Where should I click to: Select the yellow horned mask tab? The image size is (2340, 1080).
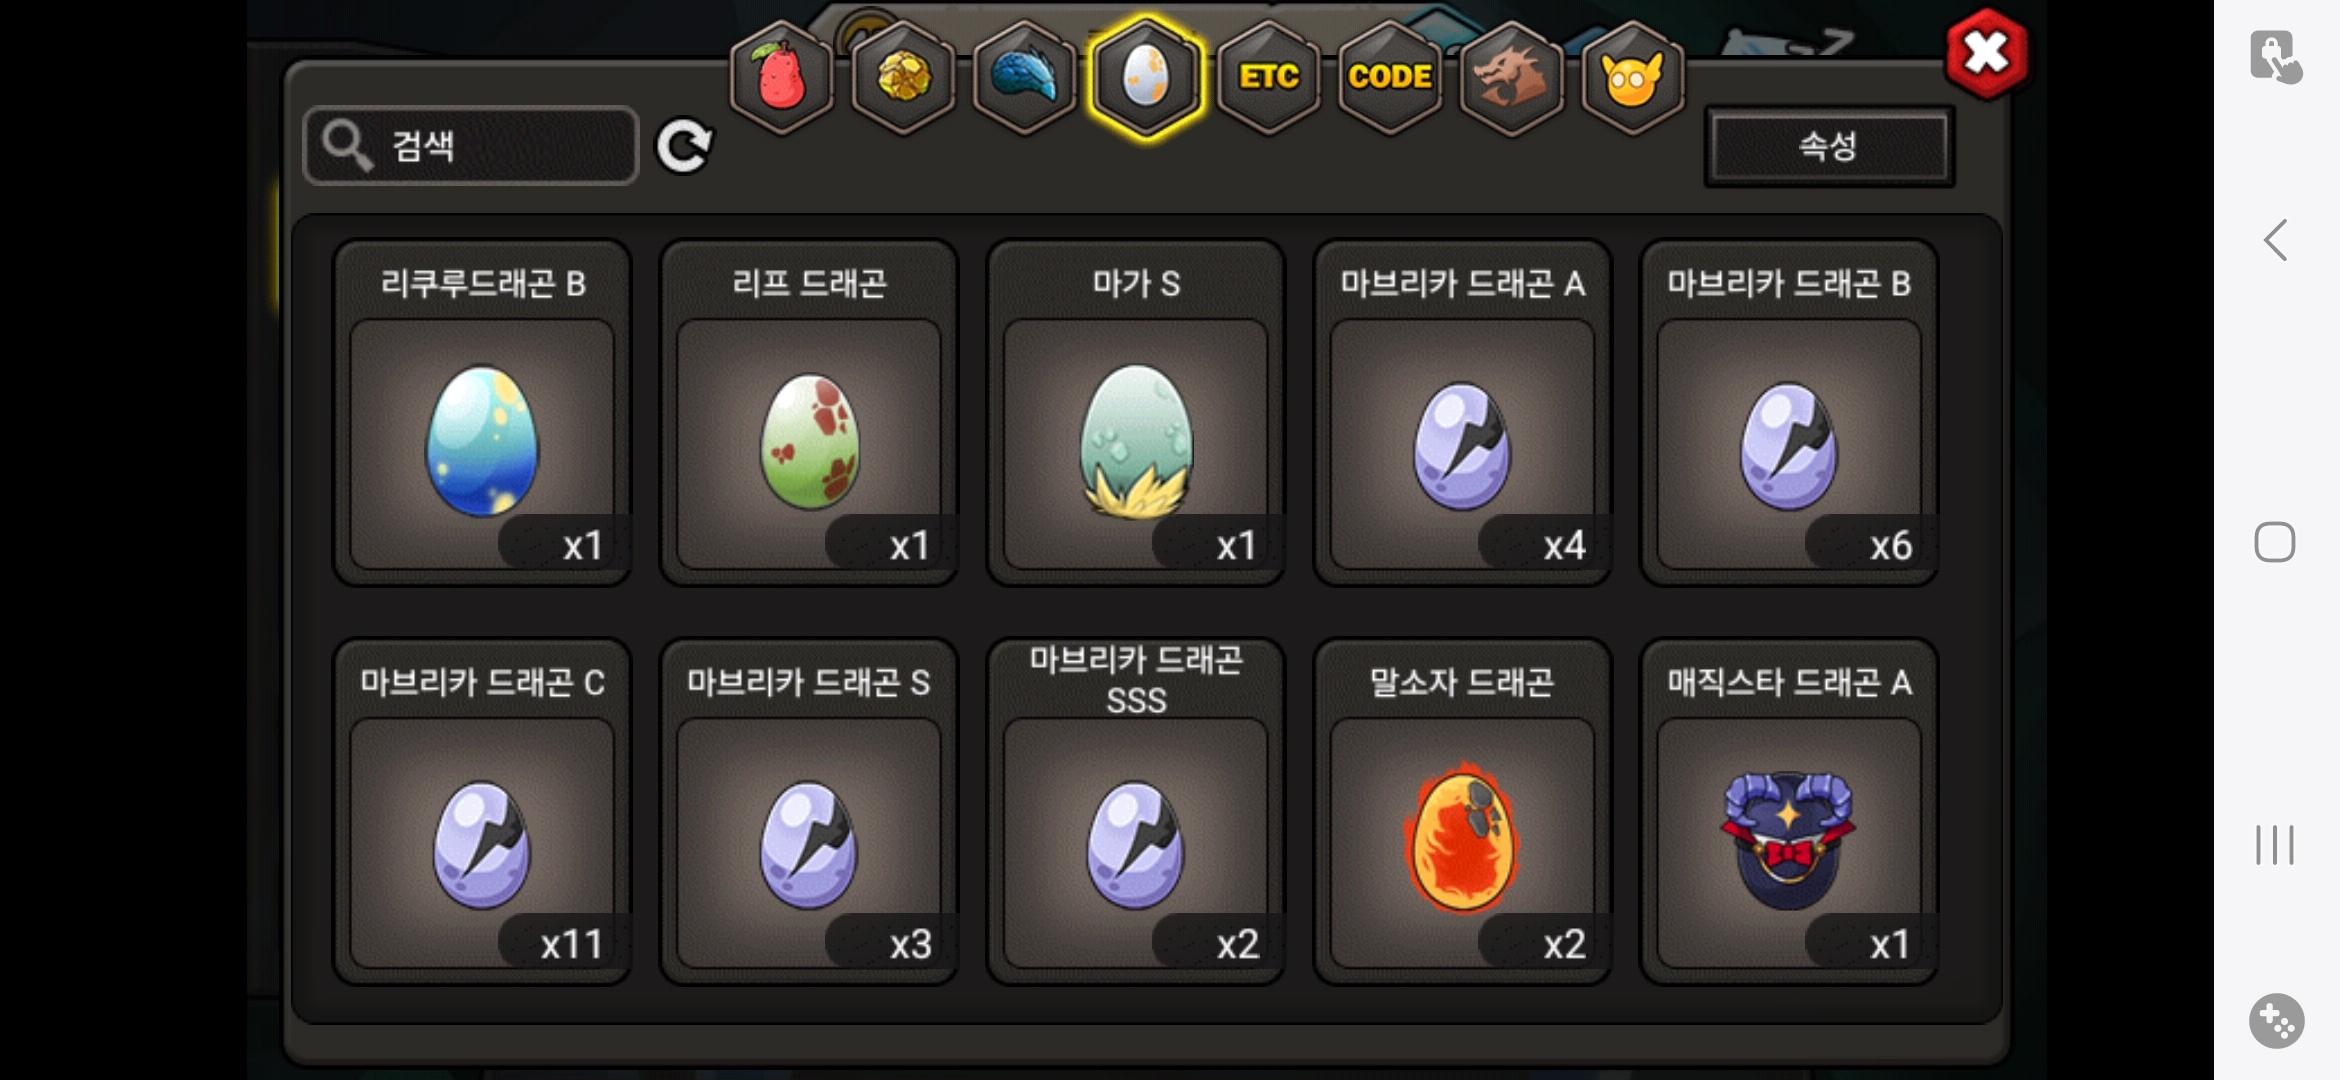(1633, 77)
